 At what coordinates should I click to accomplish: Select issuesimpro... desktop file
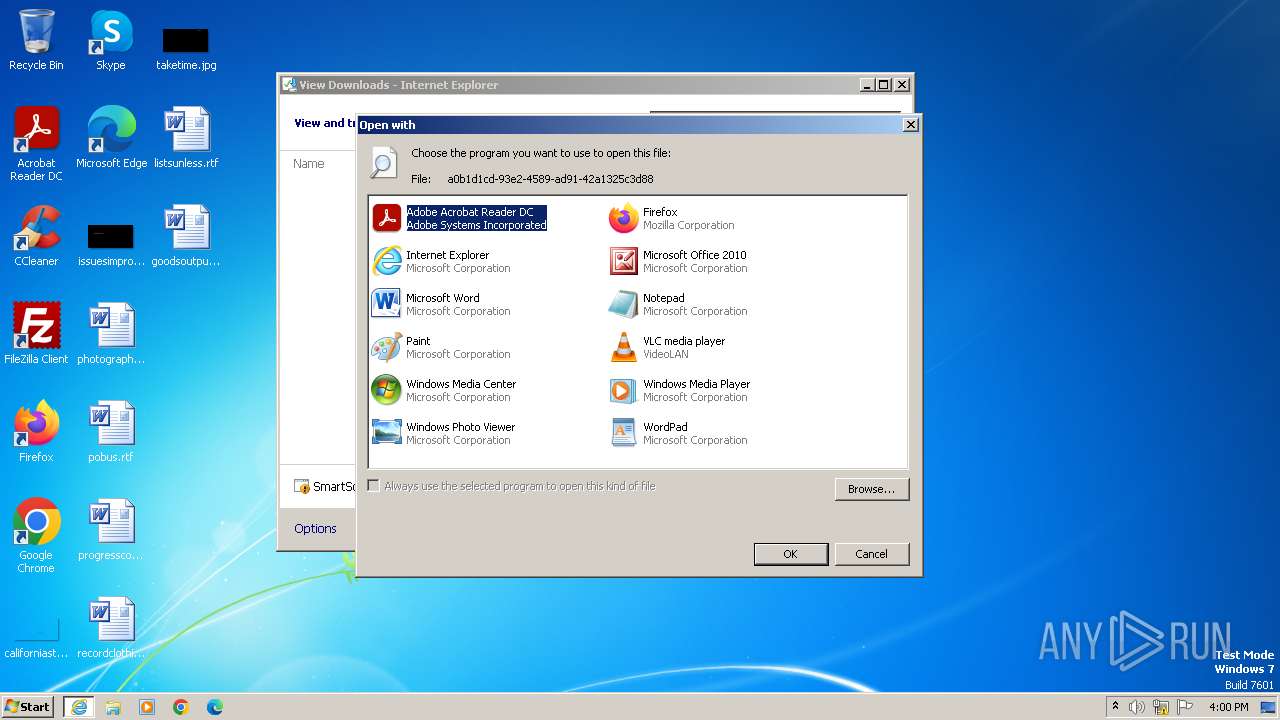pos(111,245)
